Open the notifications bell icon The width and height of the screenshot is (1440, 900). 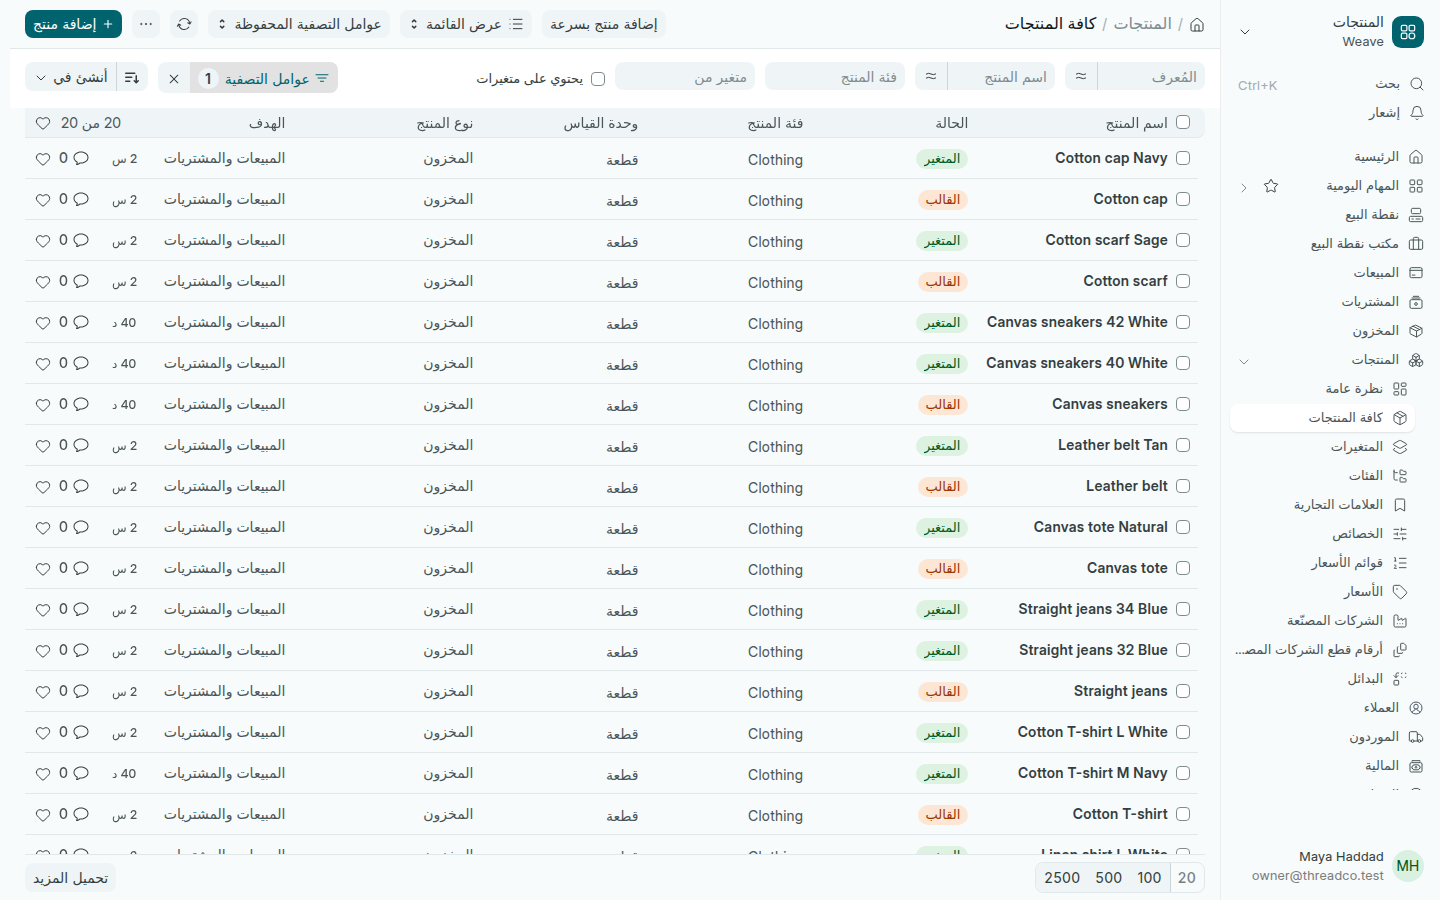tap(1416, 113)
